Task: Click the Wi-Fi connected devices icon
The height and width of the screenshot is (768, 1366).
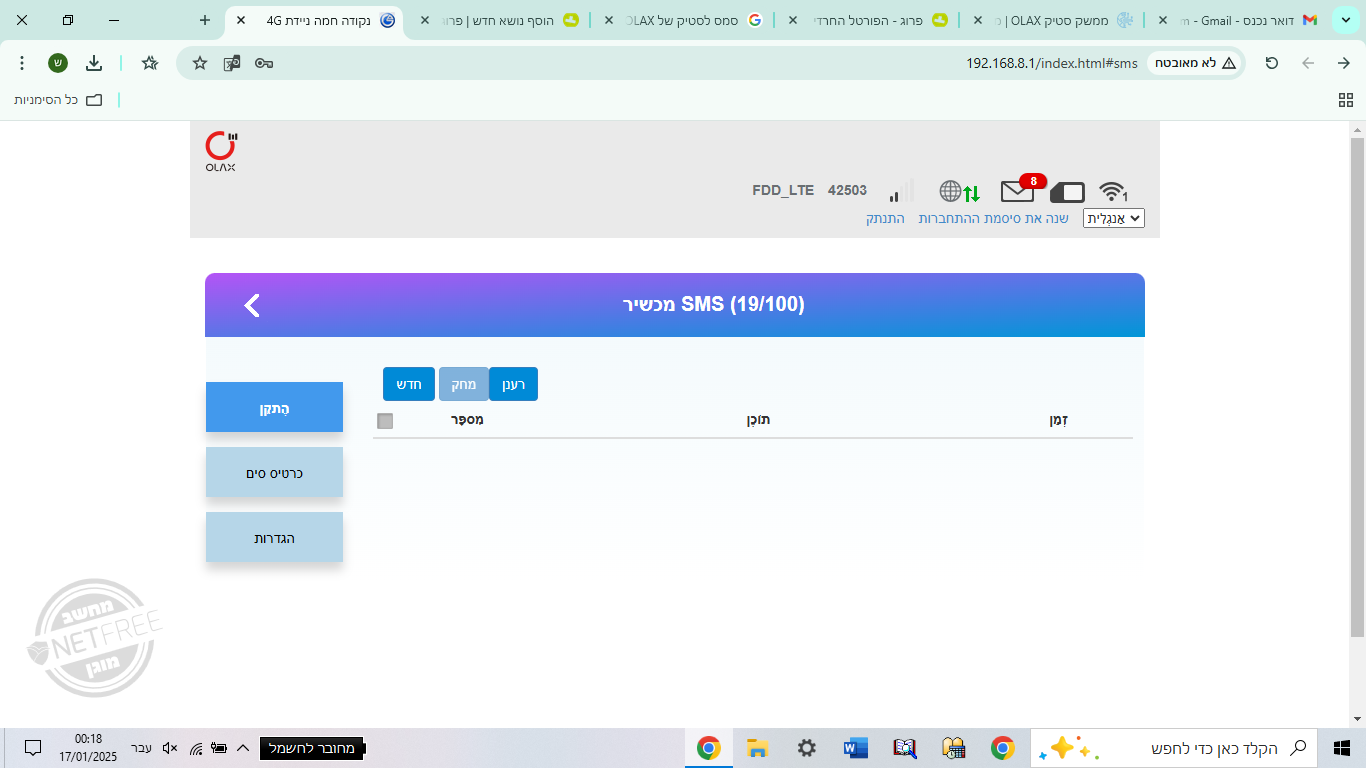Action: click(1112, 191)
